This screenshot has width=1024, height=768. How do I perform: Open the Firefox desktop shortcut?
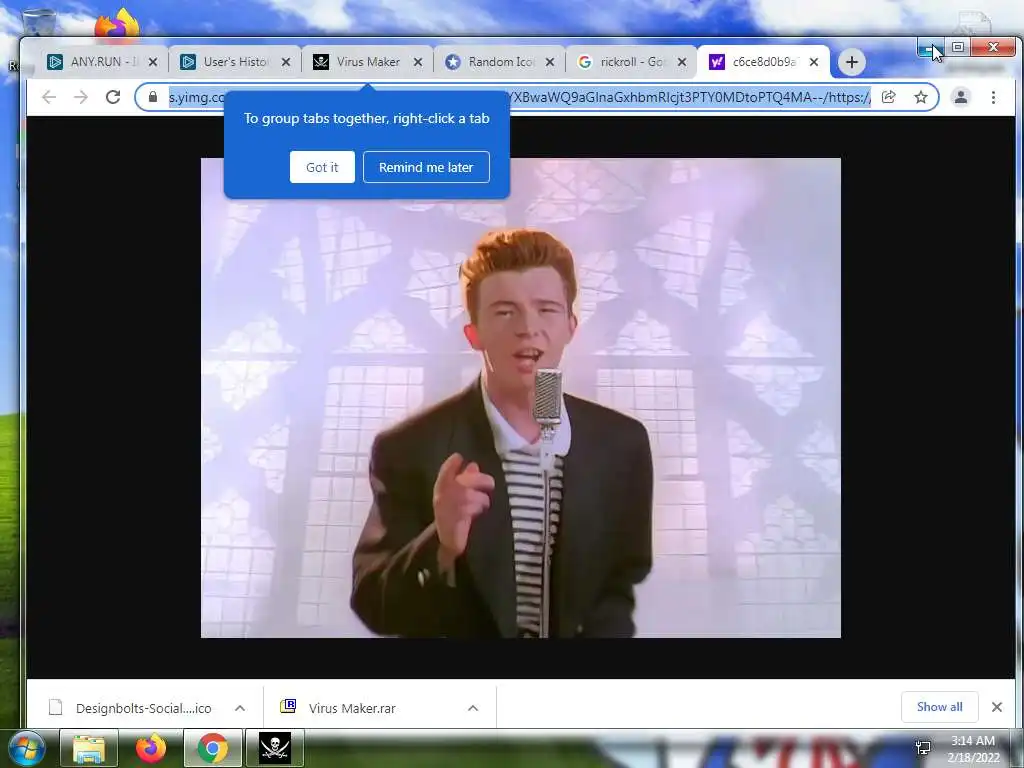(x=117, y=25)
